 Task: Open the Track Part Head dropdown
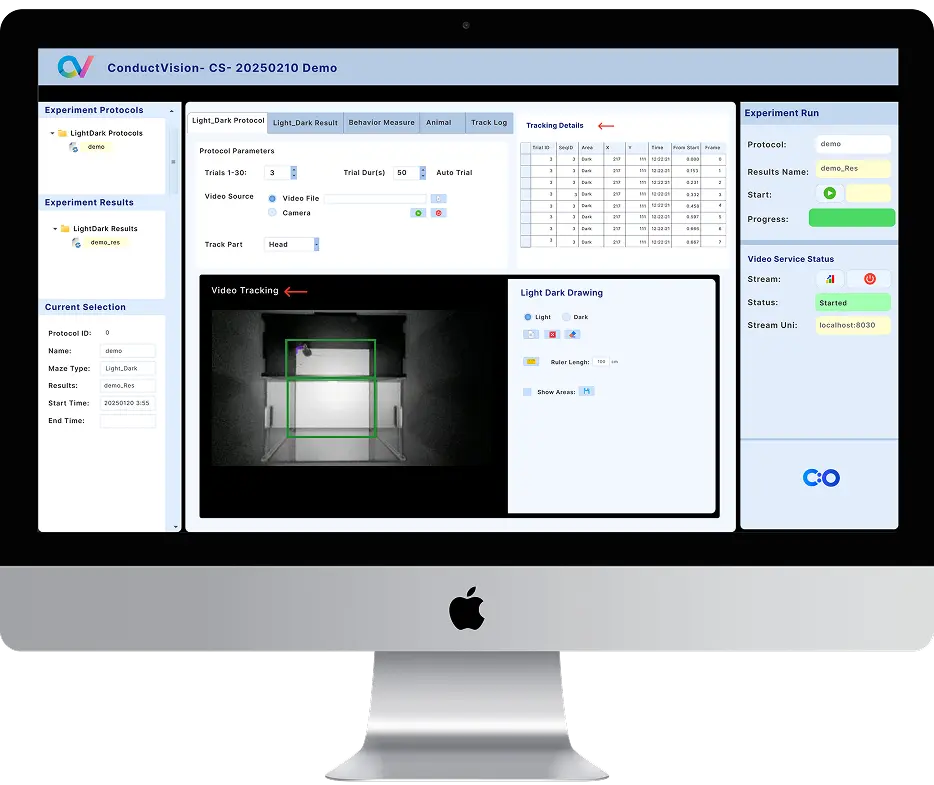(316, 244)
